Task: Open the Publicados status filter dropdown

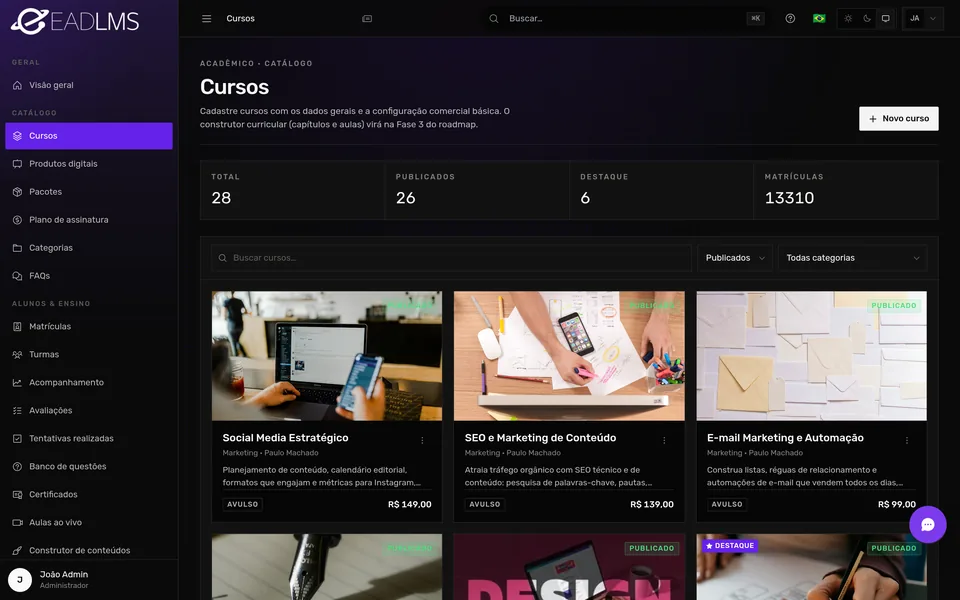Action: click(x=735, y=258)
